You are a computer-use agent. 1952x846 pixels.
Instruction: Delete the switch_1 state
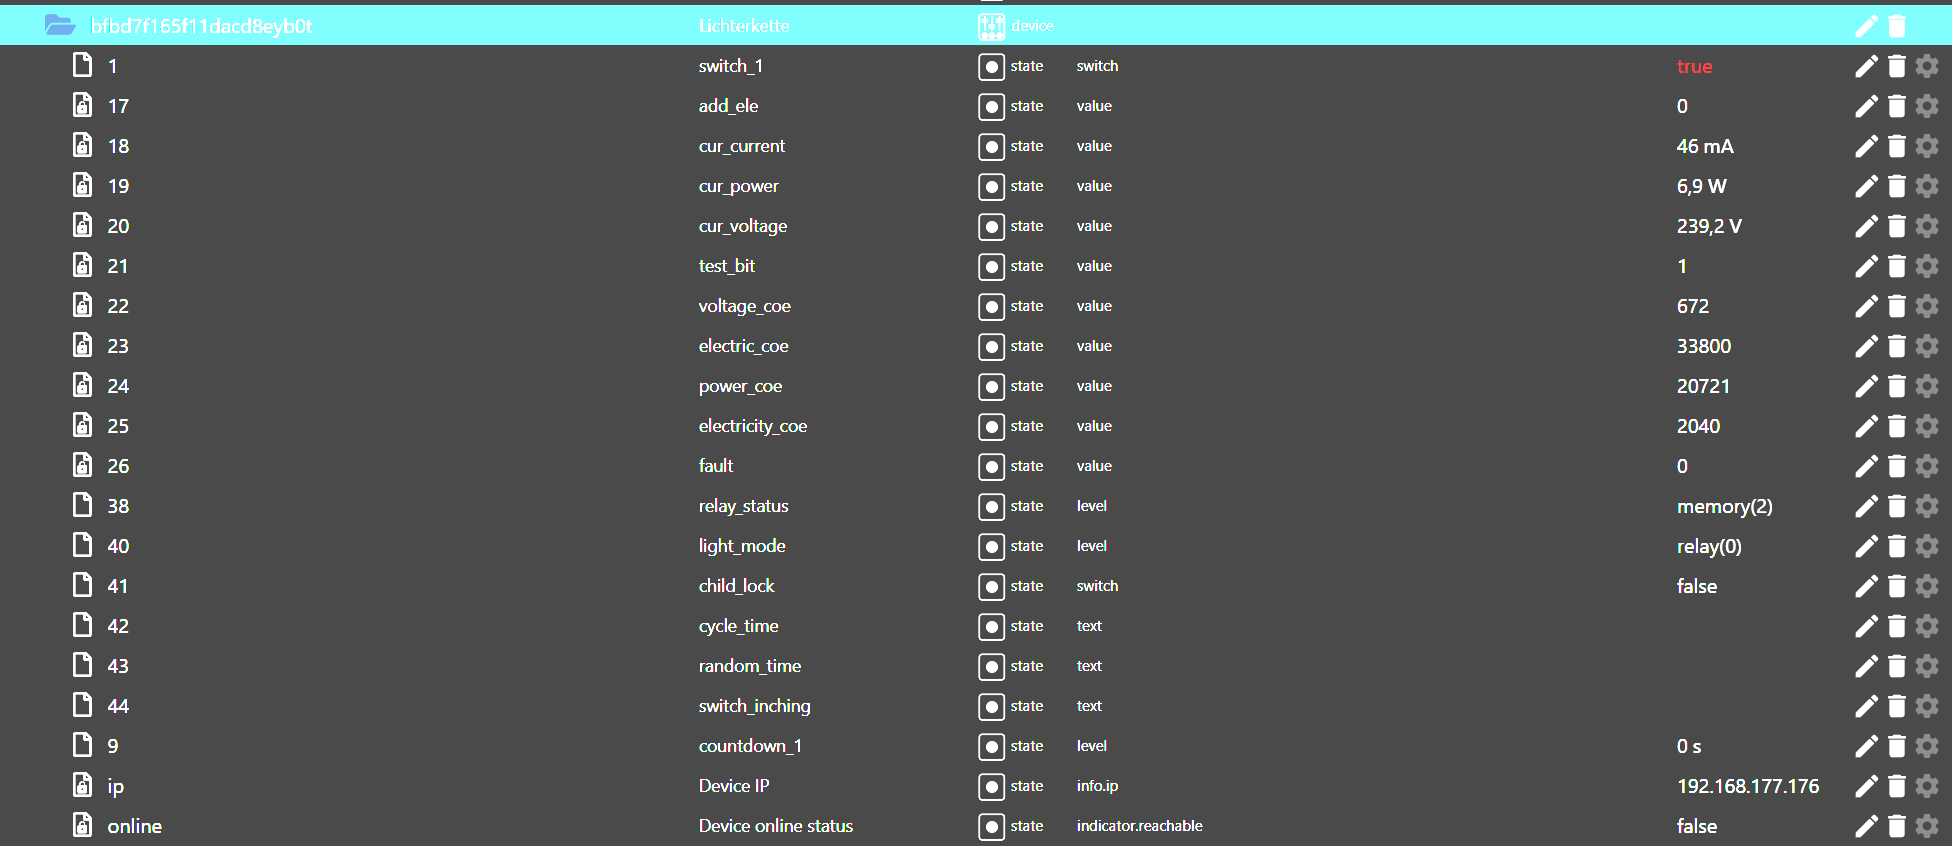[1897, 66]
